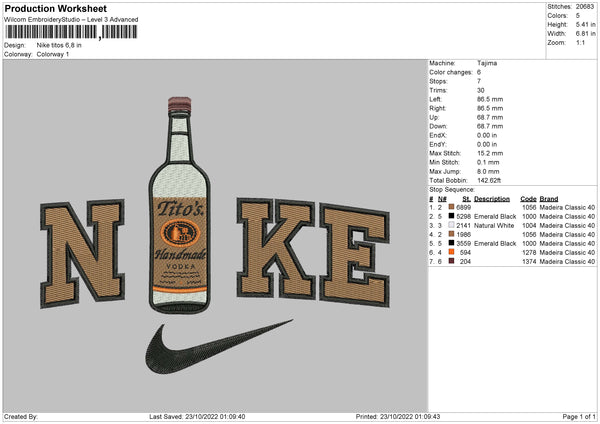Click the black swatch in stop row 5
600x424 pixels.
(451, 243)
